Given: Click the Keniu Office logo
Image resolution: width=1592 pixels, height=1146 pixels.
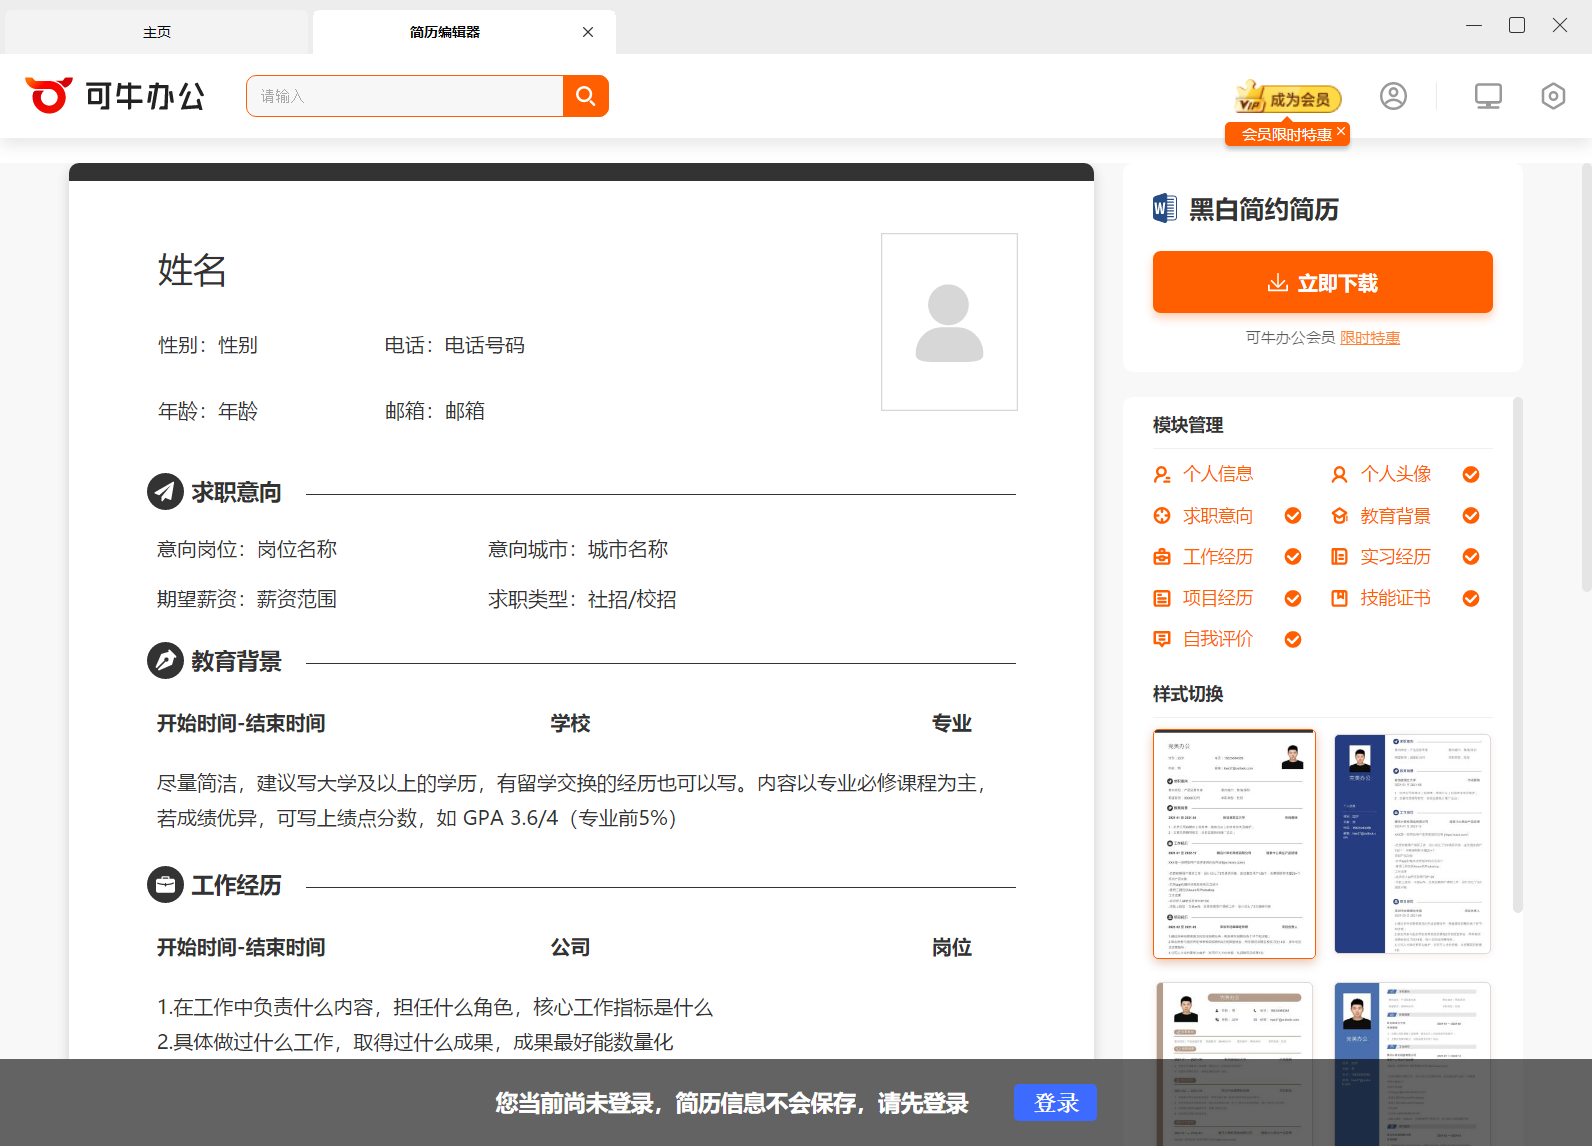Looking at the screenshot, I should click(x=115, y=96).
